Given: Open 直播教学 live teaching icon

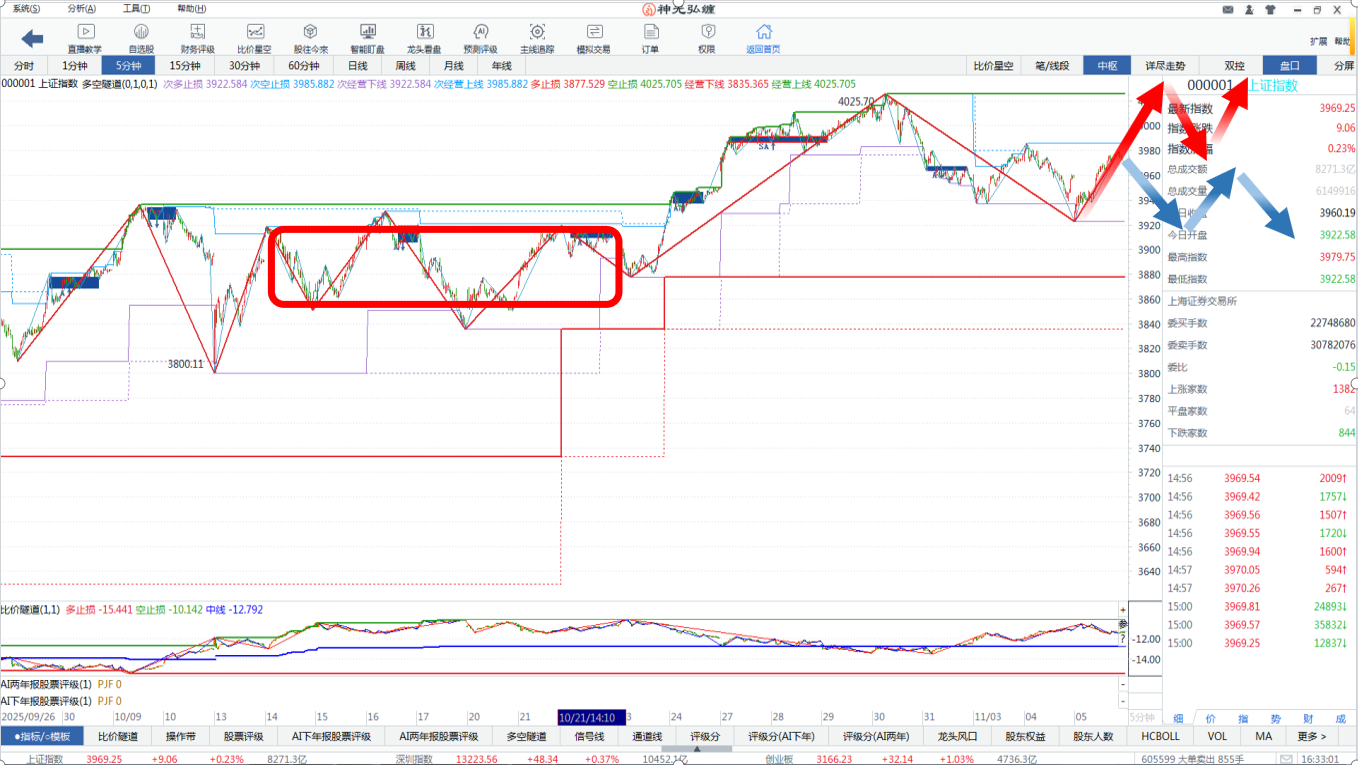Looking at the screenshot, I should pyautogui.click(x=84, y=38).
